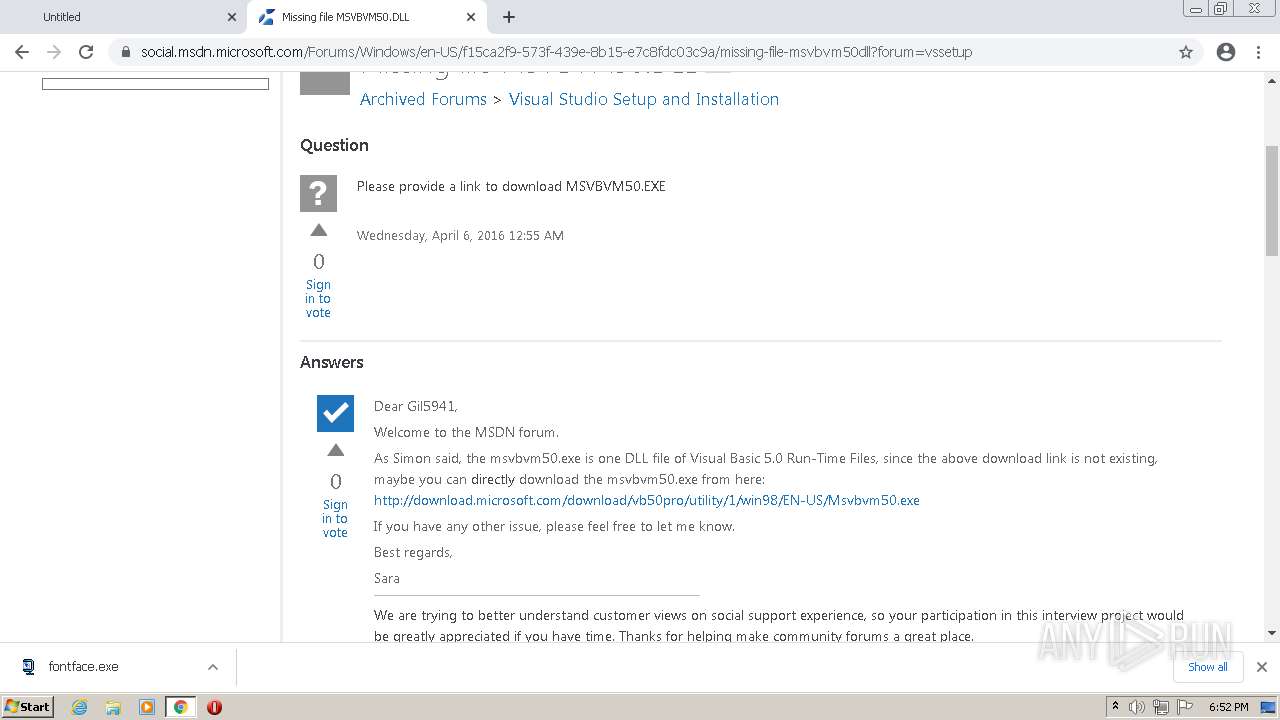Screen dimensions: 1280x720
Task: Open Visual Studio Setup and Installation forum
Action: (x=644, y=99)
